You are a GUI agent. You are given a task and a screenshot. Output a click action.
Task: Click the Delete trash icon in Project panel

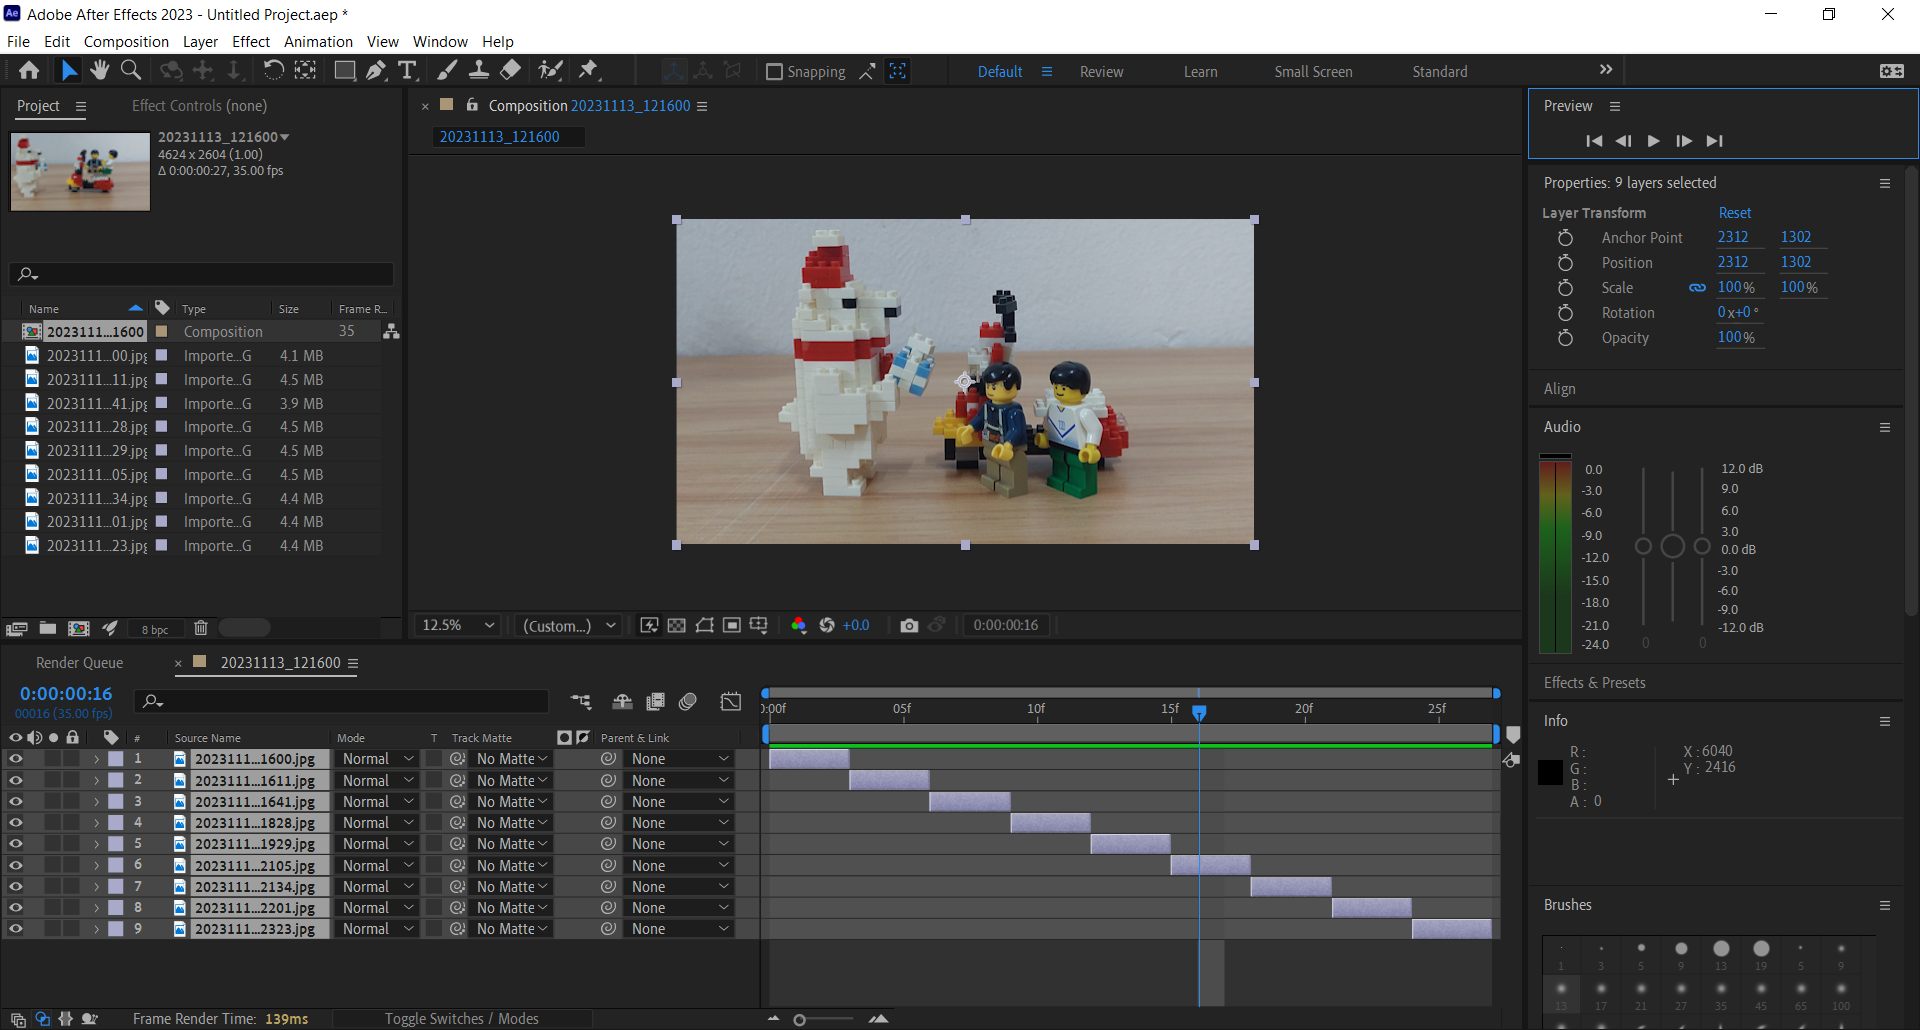200,628
